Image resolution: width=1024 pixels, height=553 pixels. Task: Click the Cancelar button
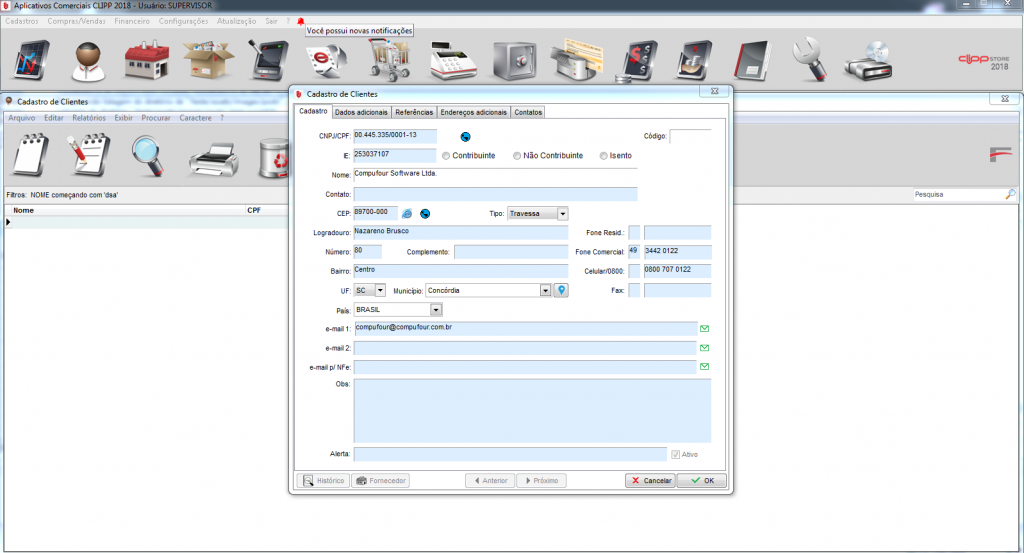(650, 480)
